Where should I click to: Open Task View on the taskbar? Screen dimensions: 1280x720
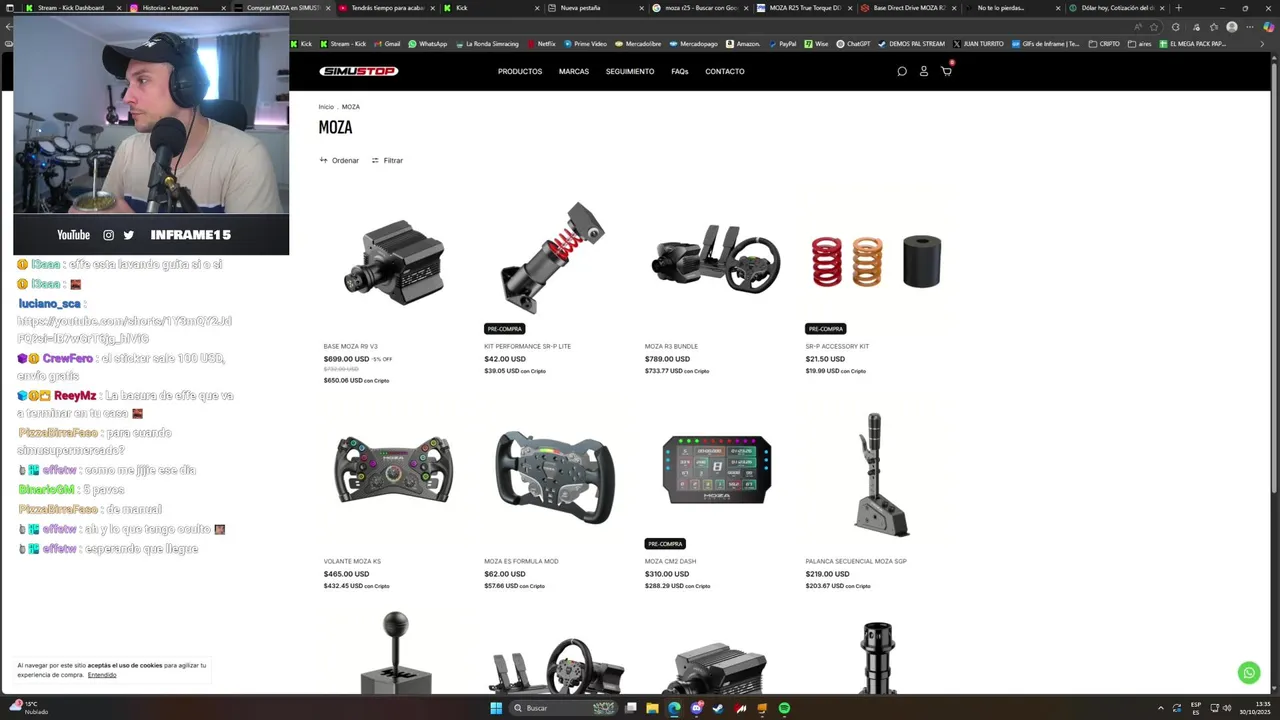pyautogui.click(x=630, y=708)
